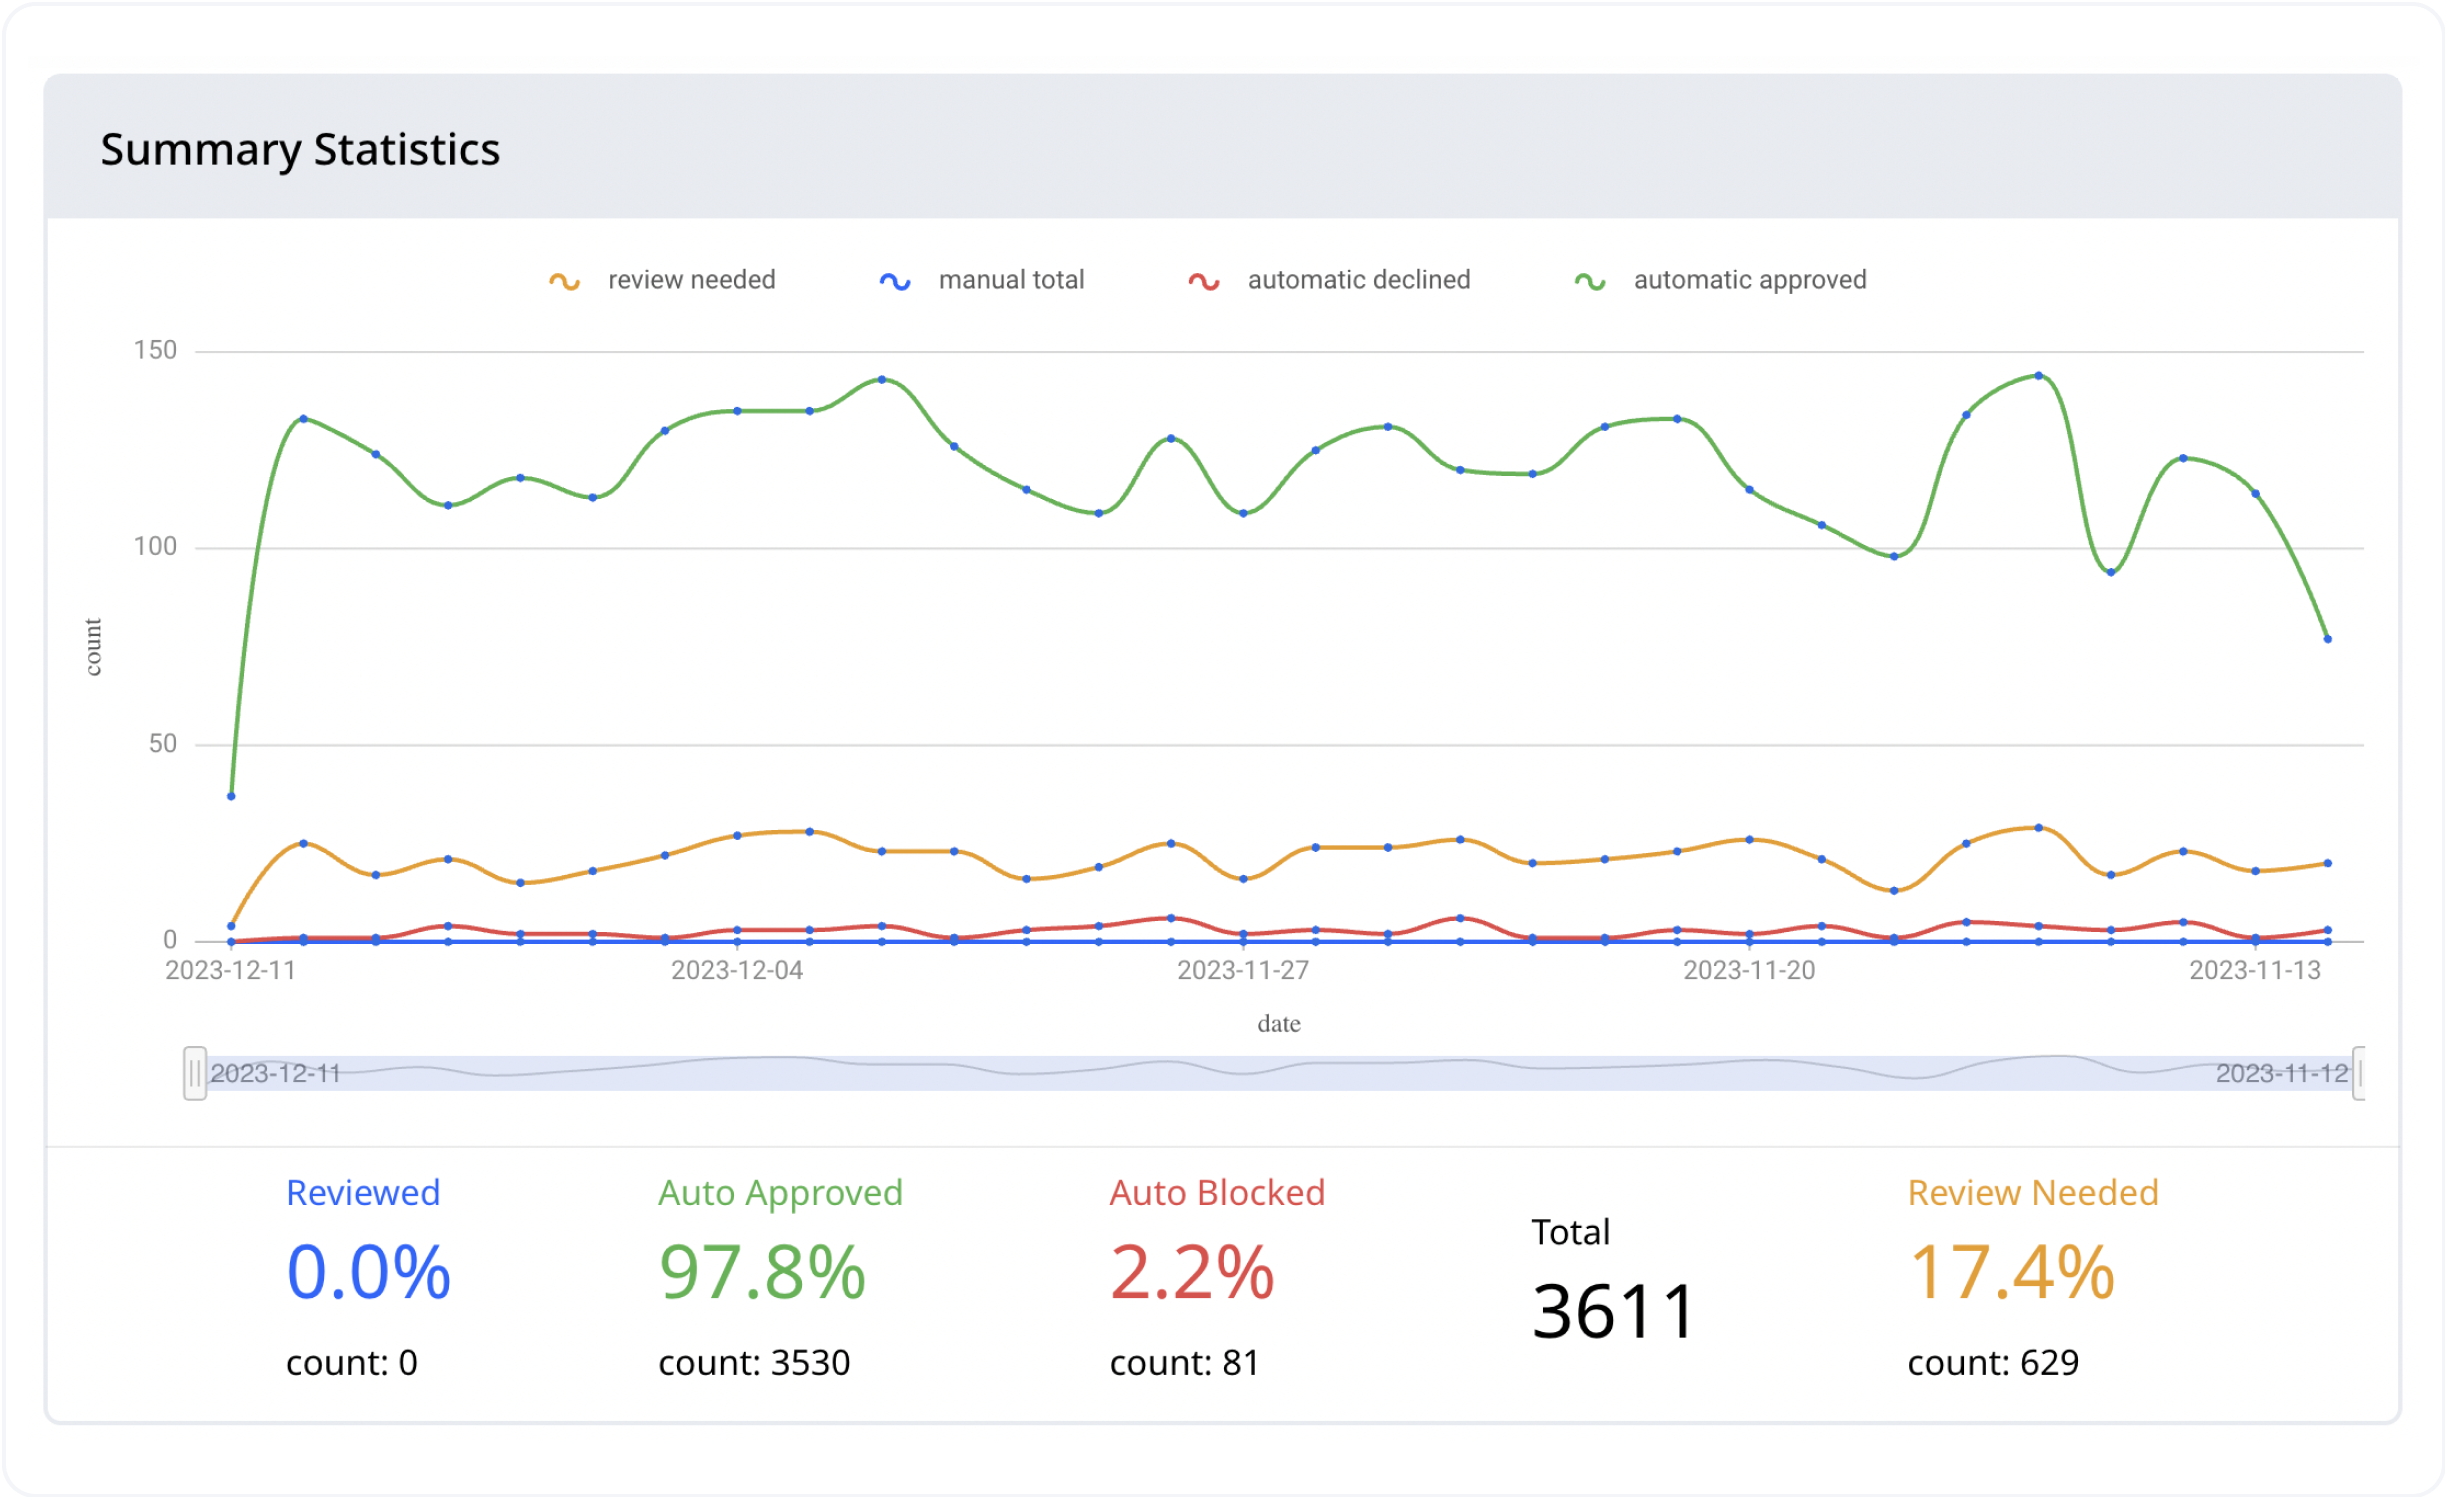The height and width of the screenshot is (1497, 2445).
Task: Select the Auto Approved 97.8% value
Action: pos(762,1273)
